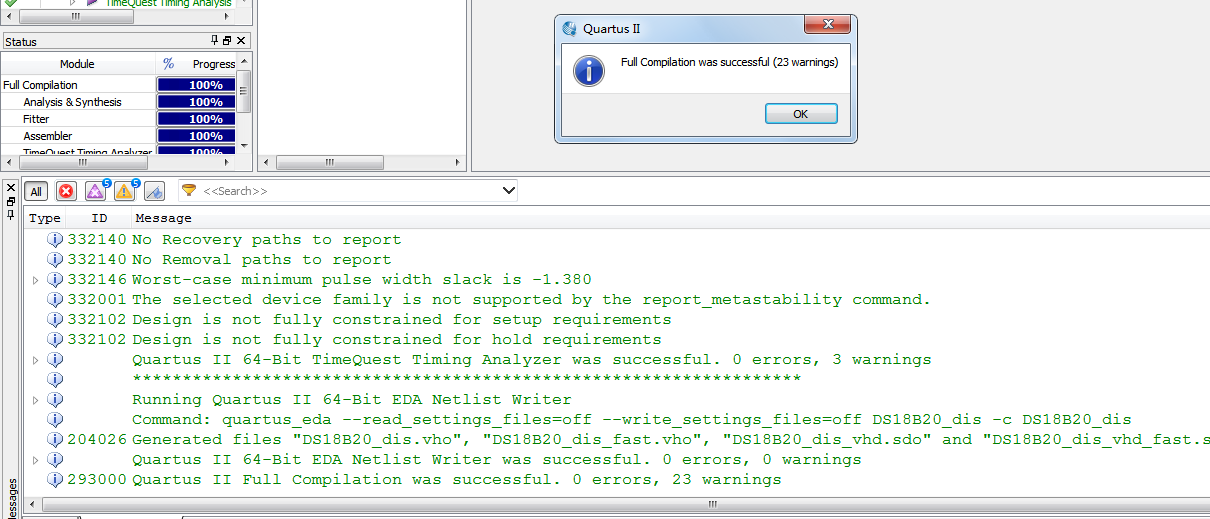This screenshot has height=519, width=1210.
Task: Click OK in the Quartus II dialog
Action: tap(801, 114)
